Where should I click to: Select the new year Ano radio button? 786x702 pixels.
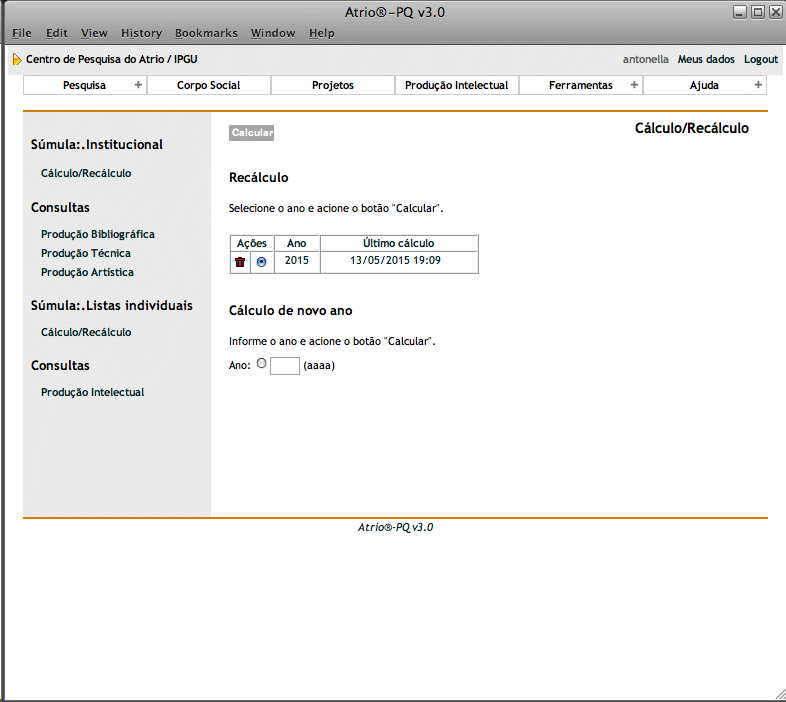click(x=262, y=364)
